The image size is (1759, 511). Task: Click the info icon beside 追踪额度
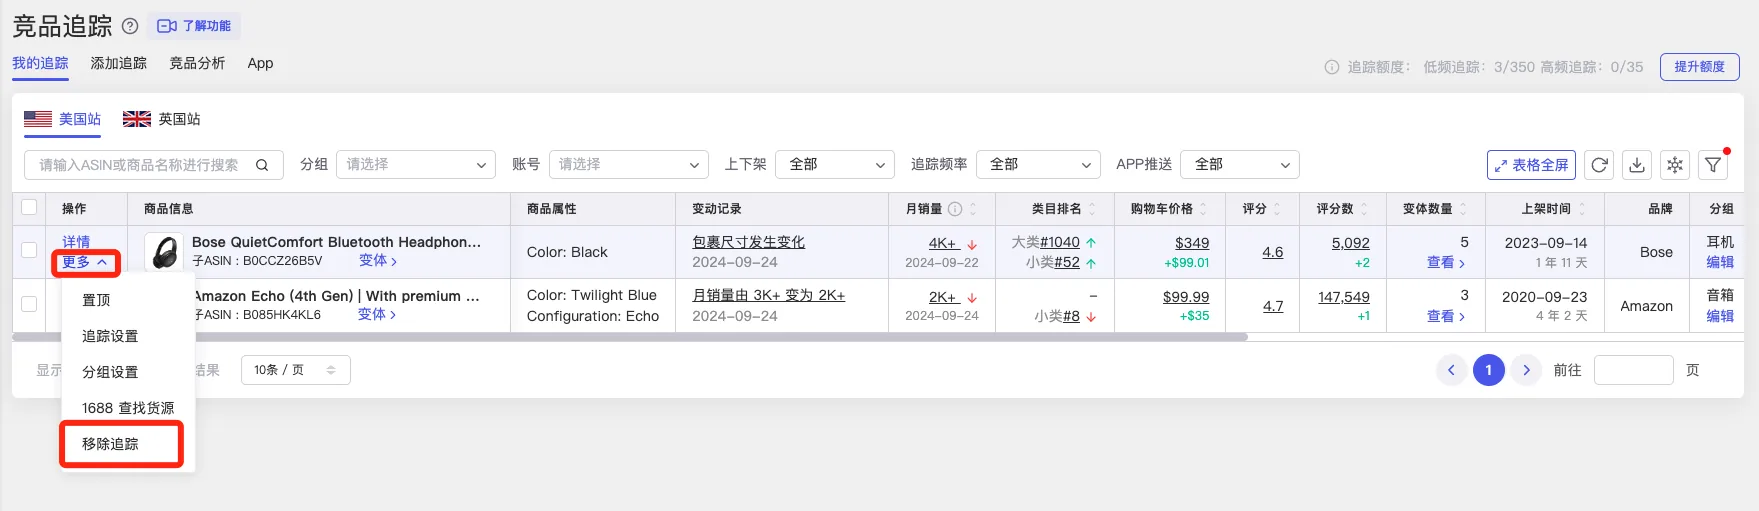tap(1331, 67)
